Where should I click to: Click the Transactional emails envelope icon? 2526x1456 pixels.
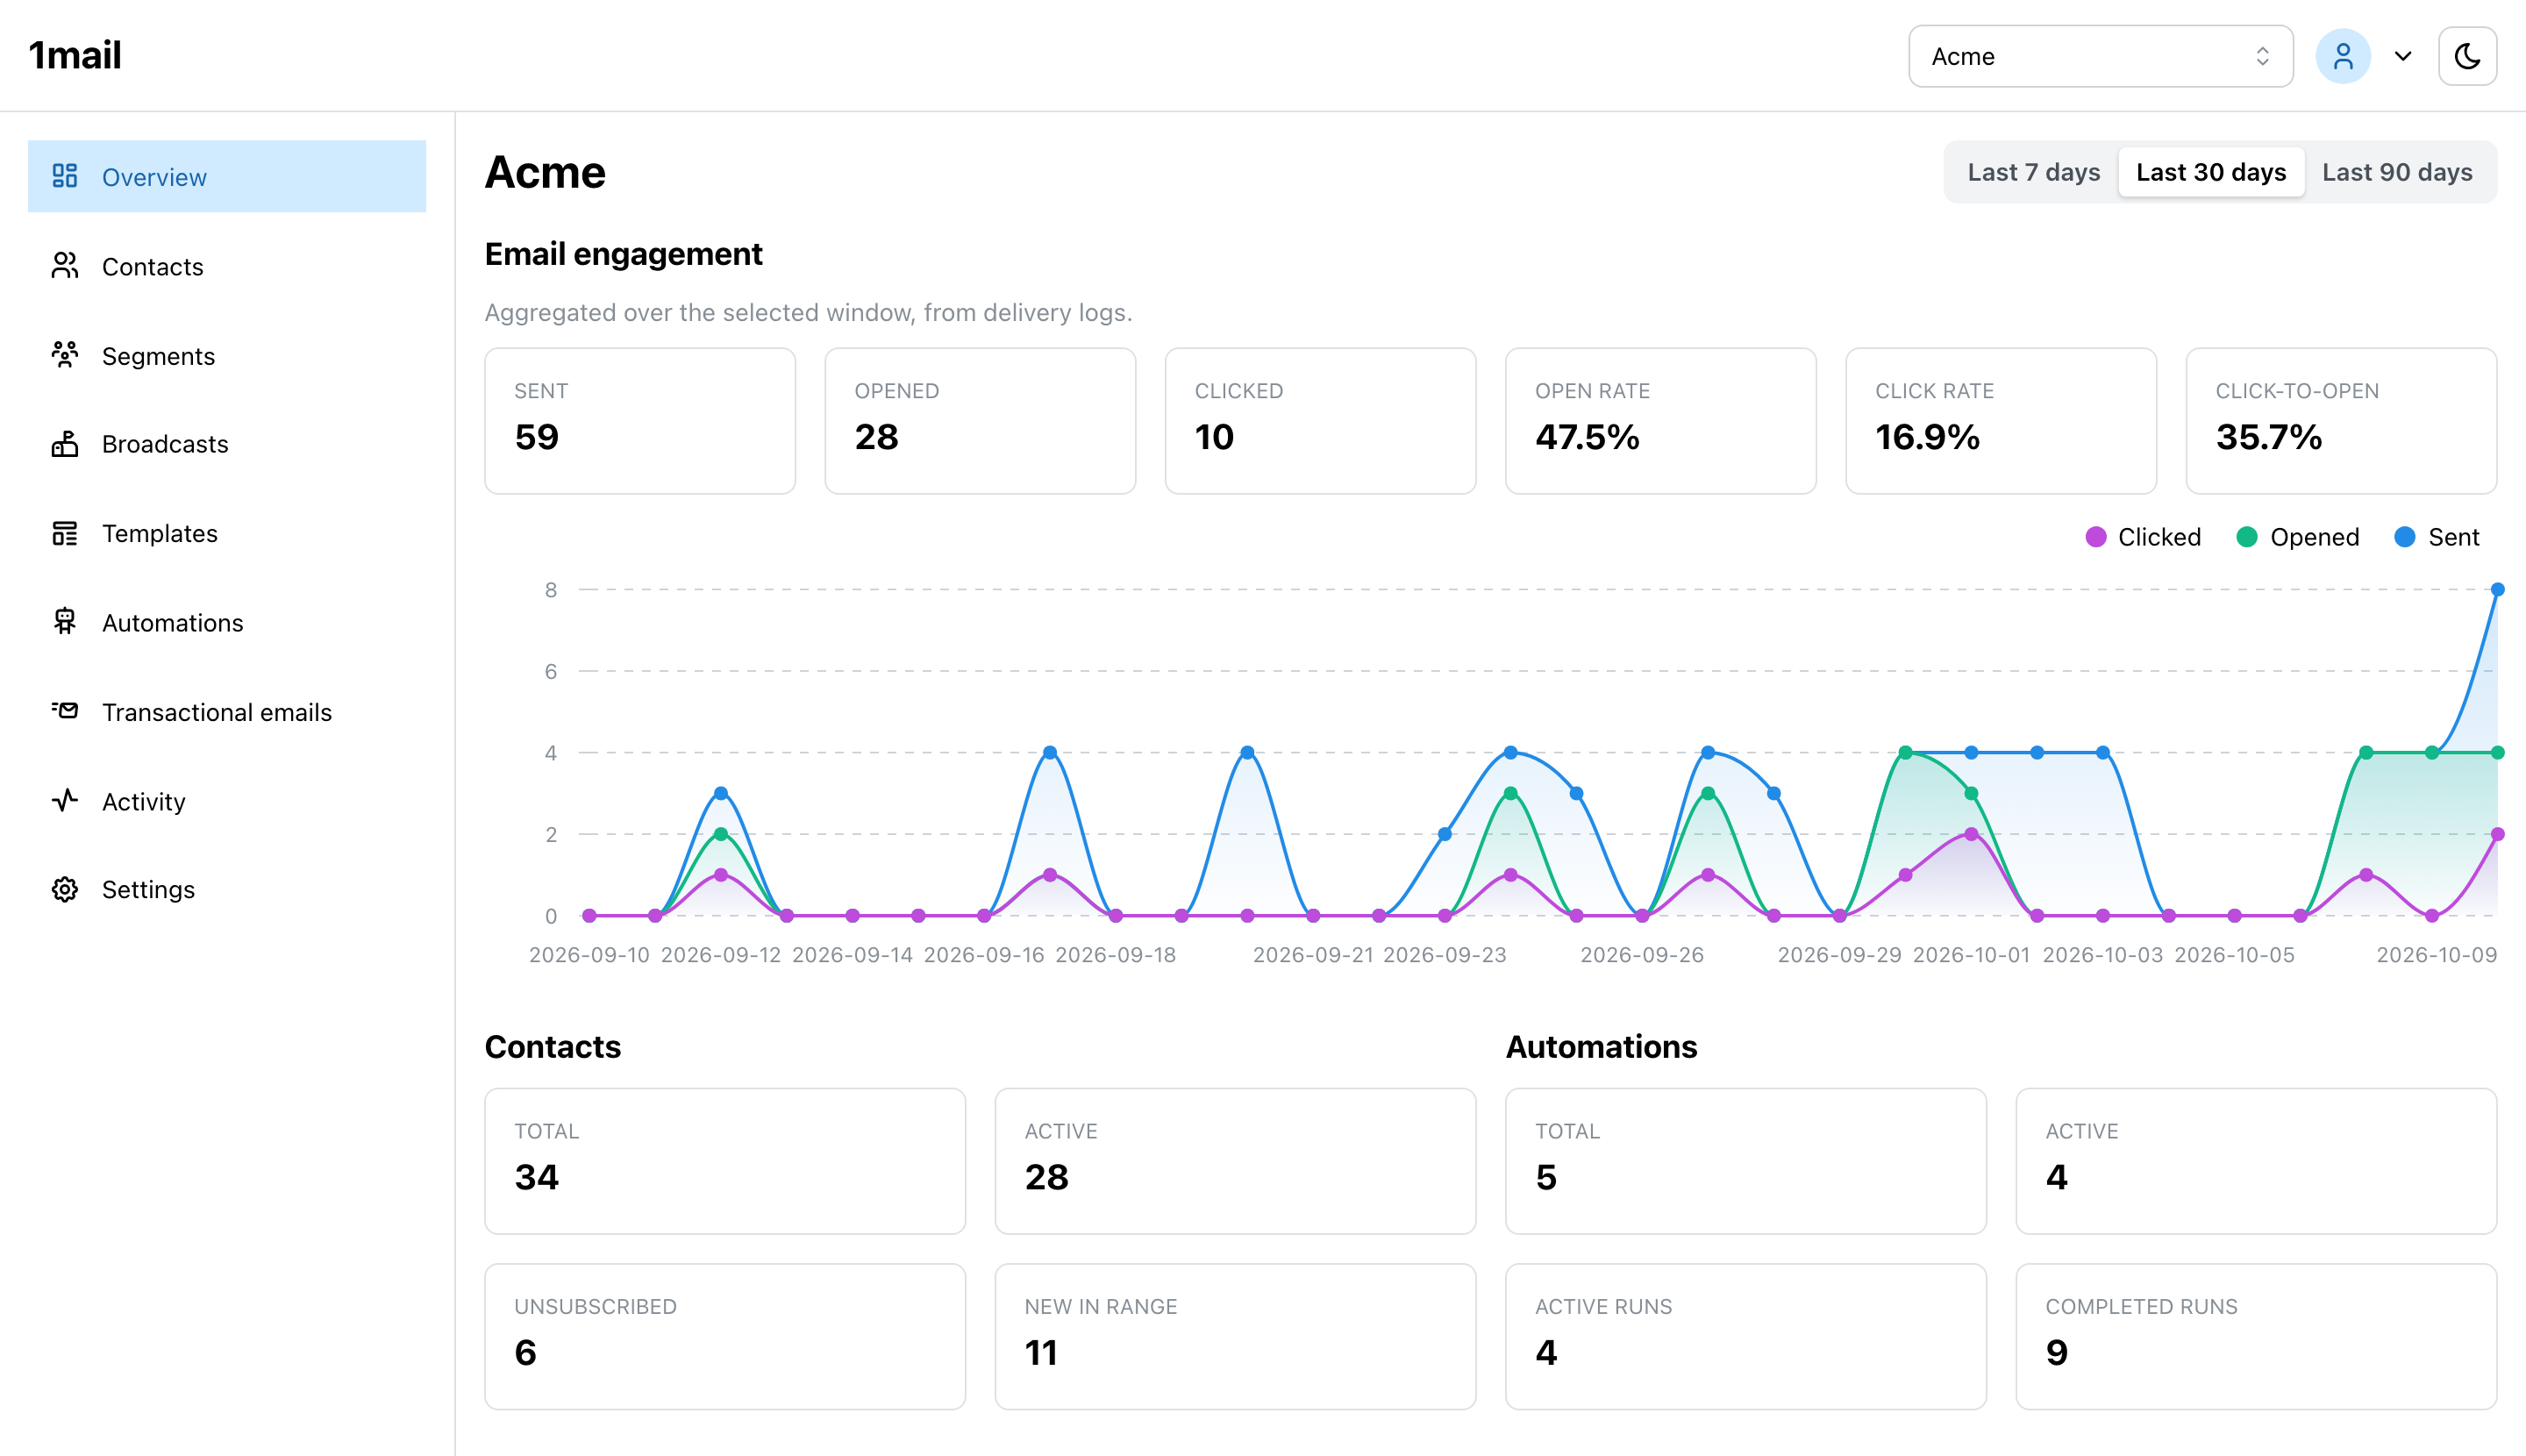click(x=65, y=711)
